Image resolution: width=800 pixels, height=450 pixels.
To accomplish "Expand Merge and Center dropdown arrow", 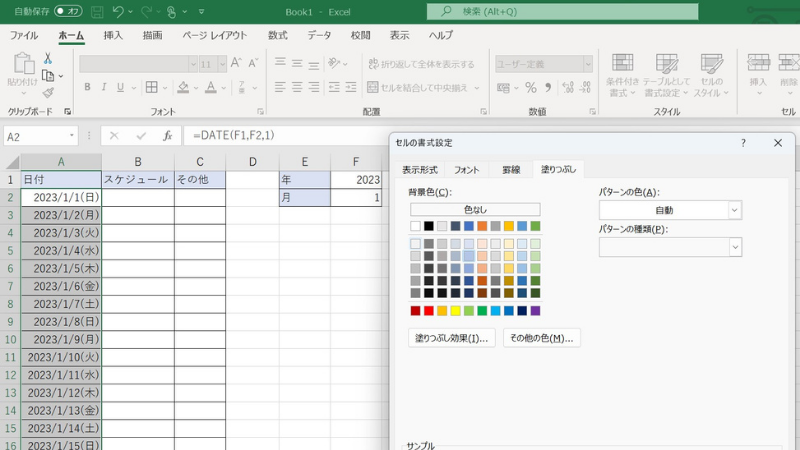I will 477,88.
